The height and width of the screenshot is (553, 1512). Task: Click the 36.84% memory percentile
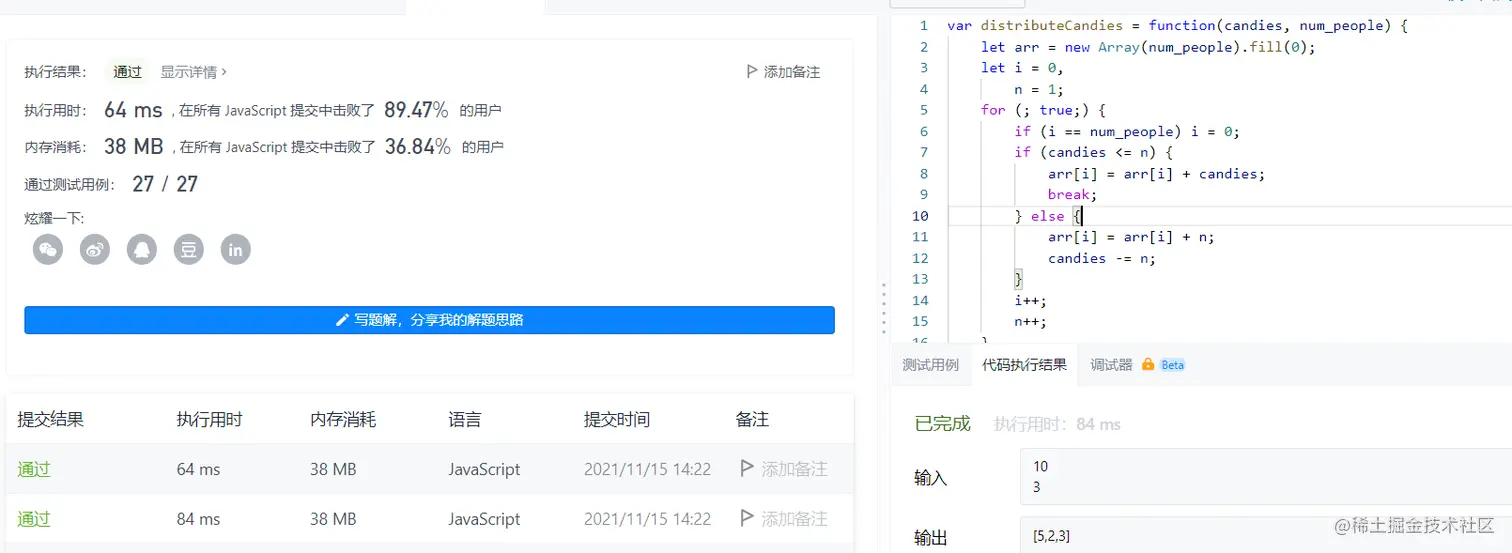coord(418,147)
